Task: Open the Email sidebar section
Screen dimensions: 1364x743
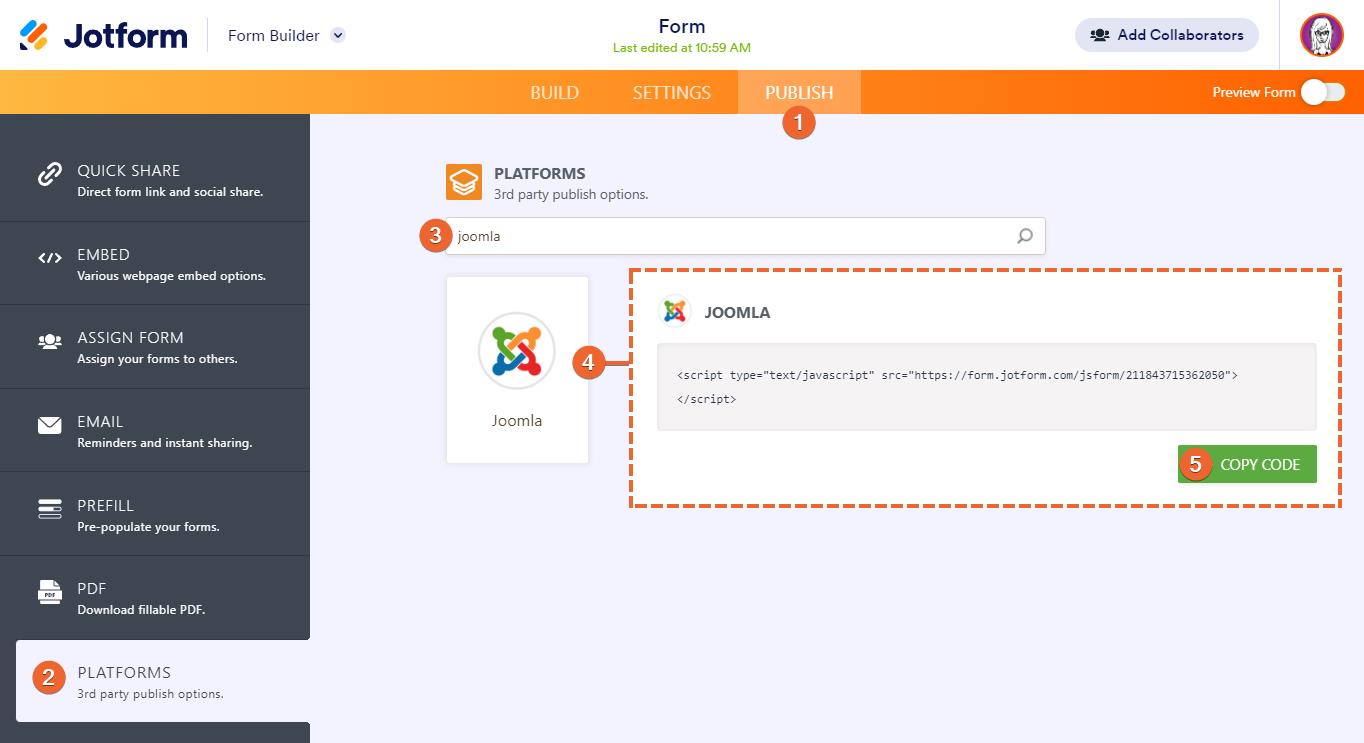Action: [155, 431]
